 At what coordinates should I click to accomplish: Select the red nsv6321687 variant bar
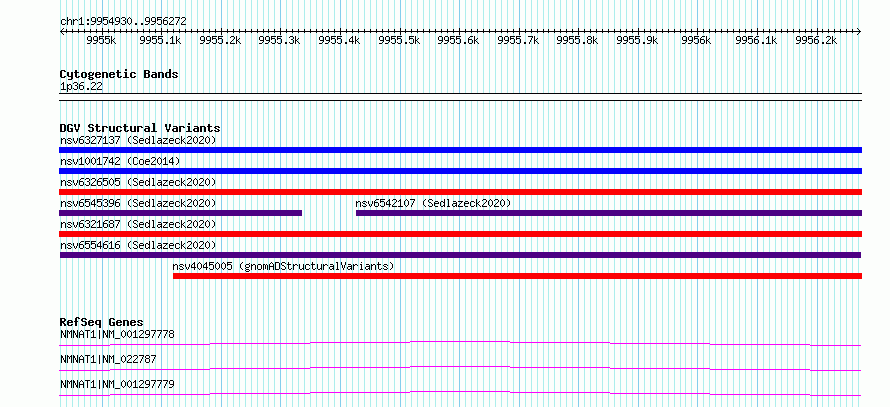[460, 234]
